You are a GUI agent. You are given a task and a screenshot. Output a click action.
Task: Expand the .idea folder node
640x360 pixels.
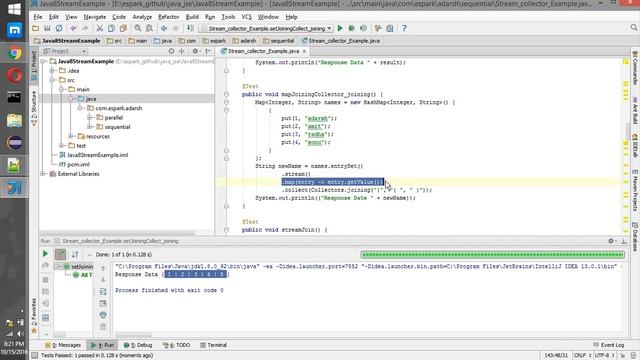(52, 71)
